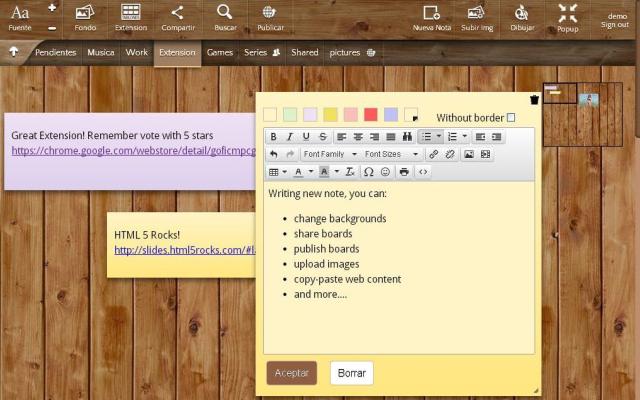Image resolution: width=640 pixels, height=400 pixels.
Task: Decrease font size with the minus icon
Action: click(52, 28)
